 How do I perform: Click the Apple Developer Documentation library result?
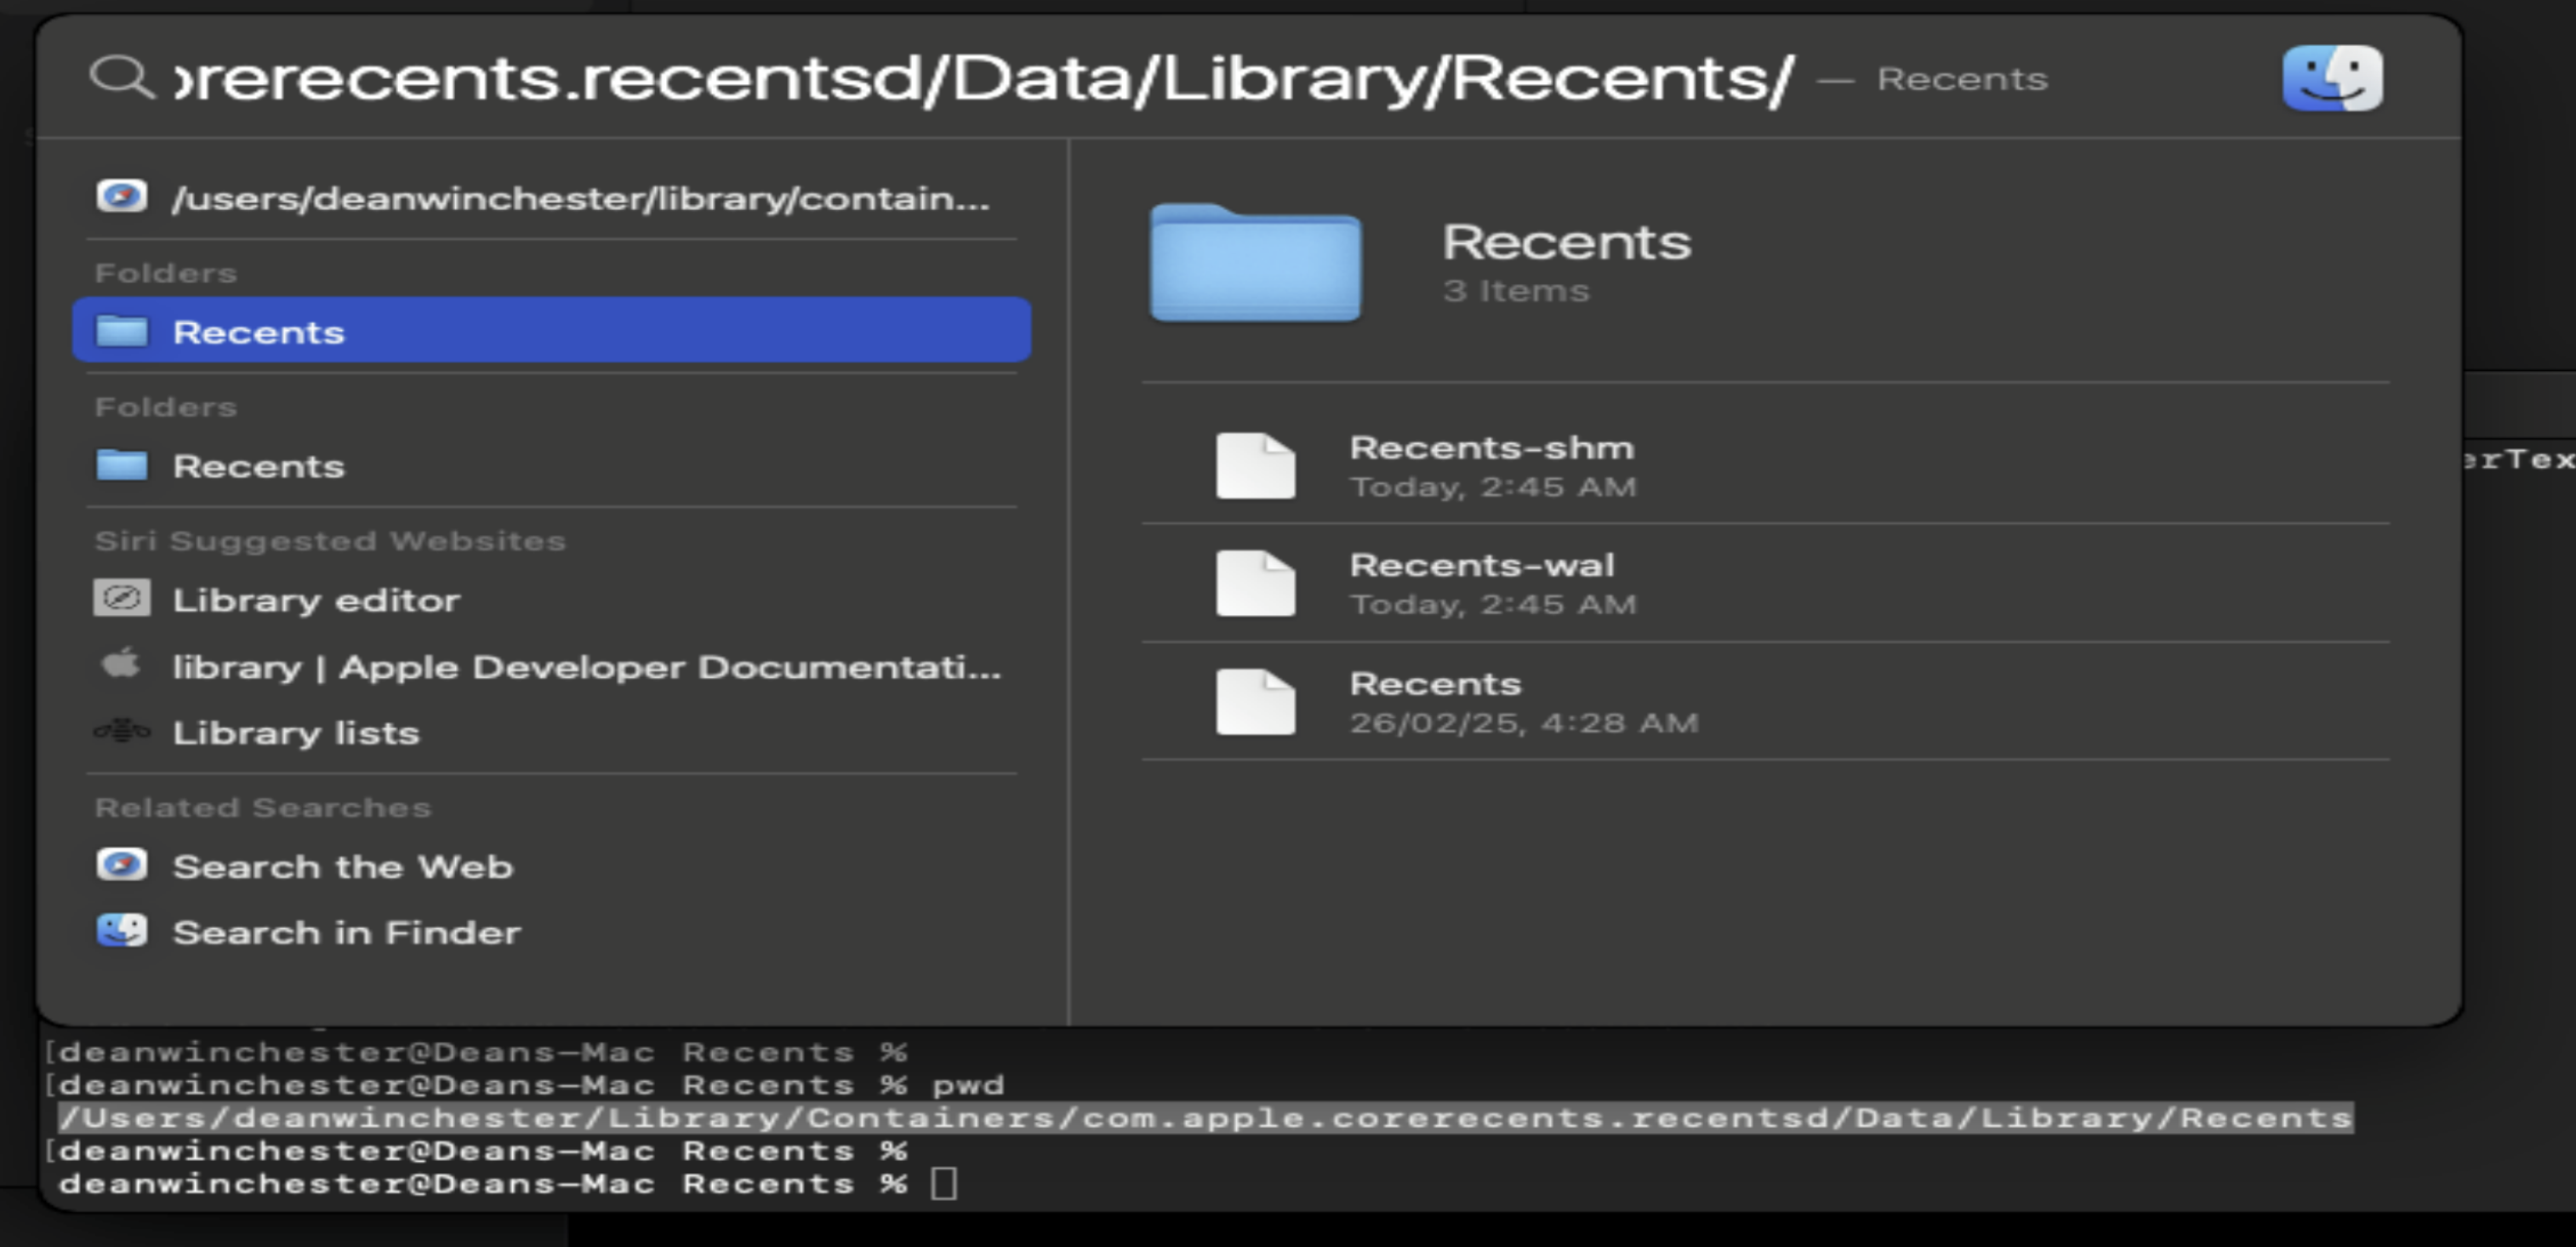[585, 667]
